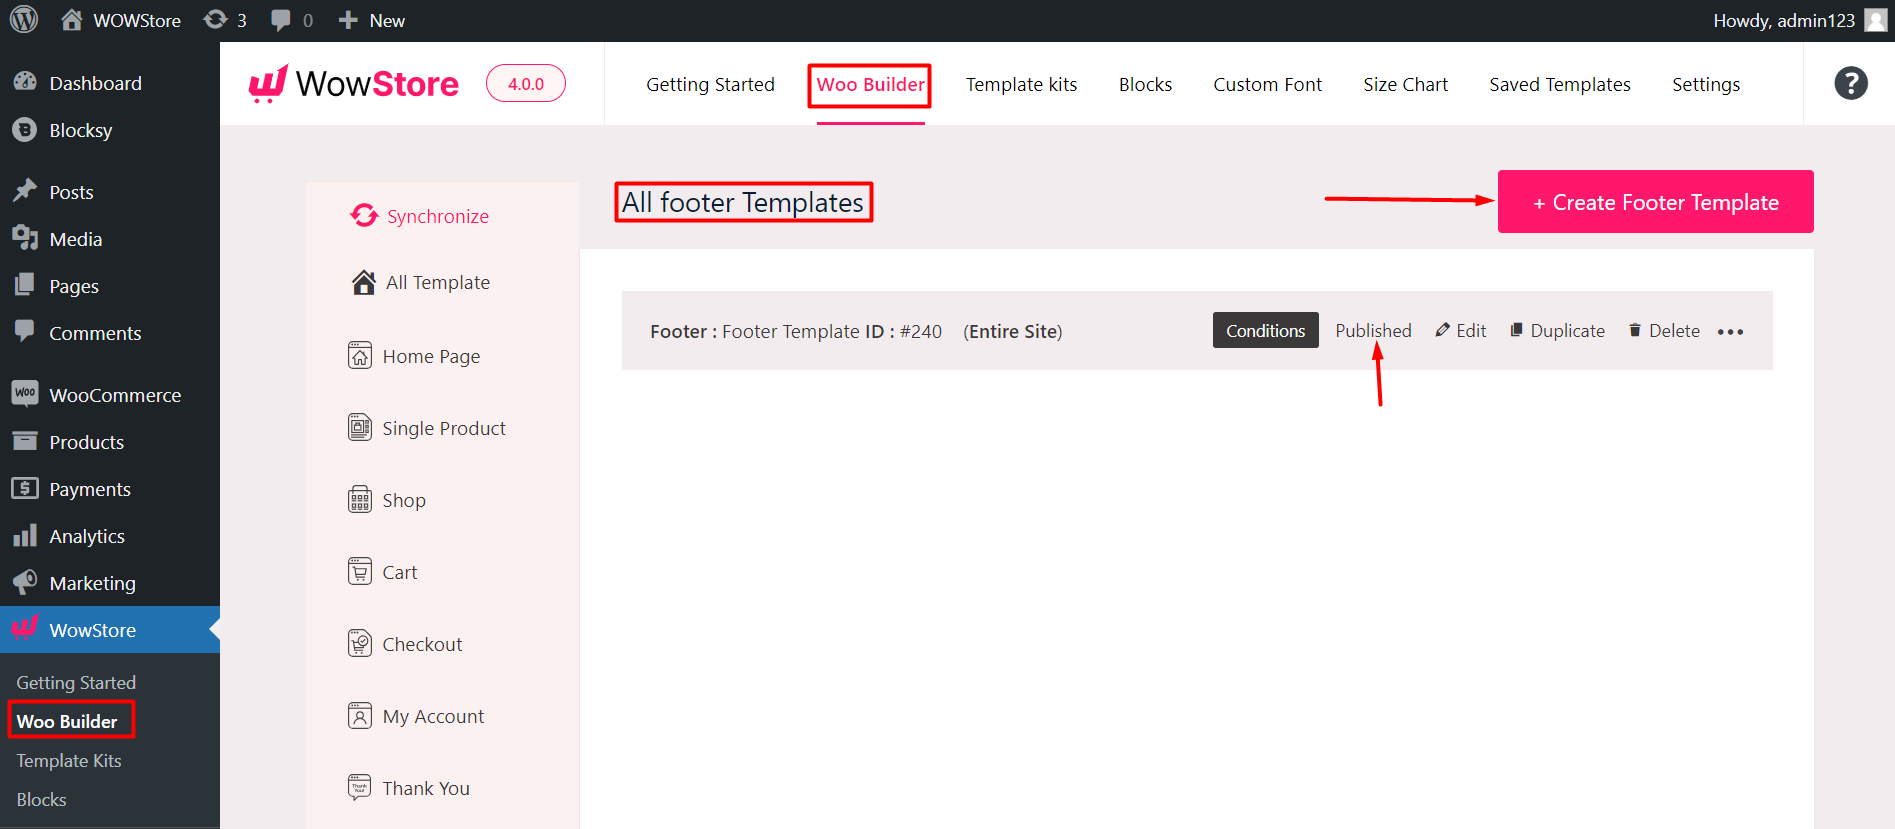
Task: Click the Cart template icon
Action: 360,572
